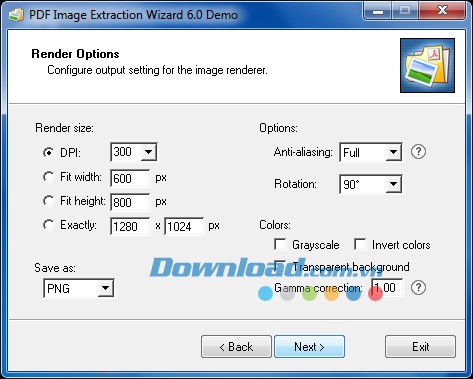
Task: Click the Exactly width 1280 field
Action: click(x=130, y=227)
